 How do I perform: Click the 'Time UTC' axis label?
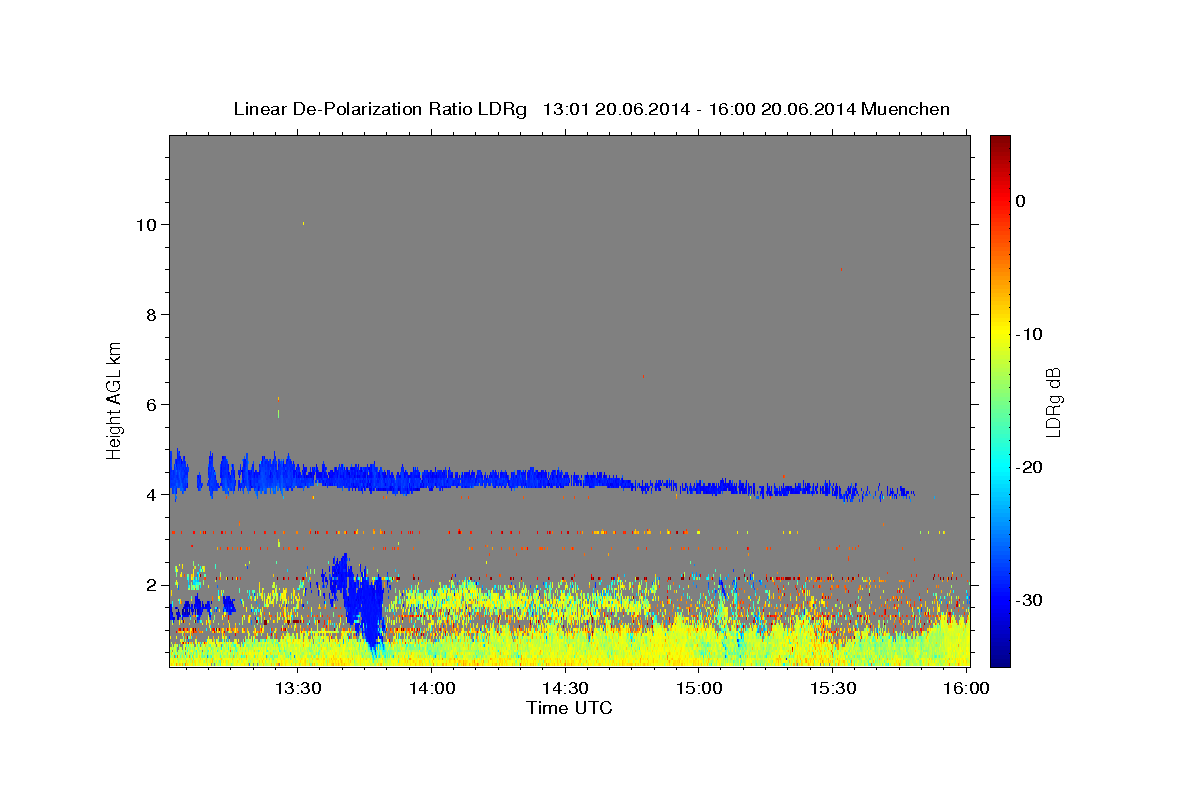tap(569, 708)
